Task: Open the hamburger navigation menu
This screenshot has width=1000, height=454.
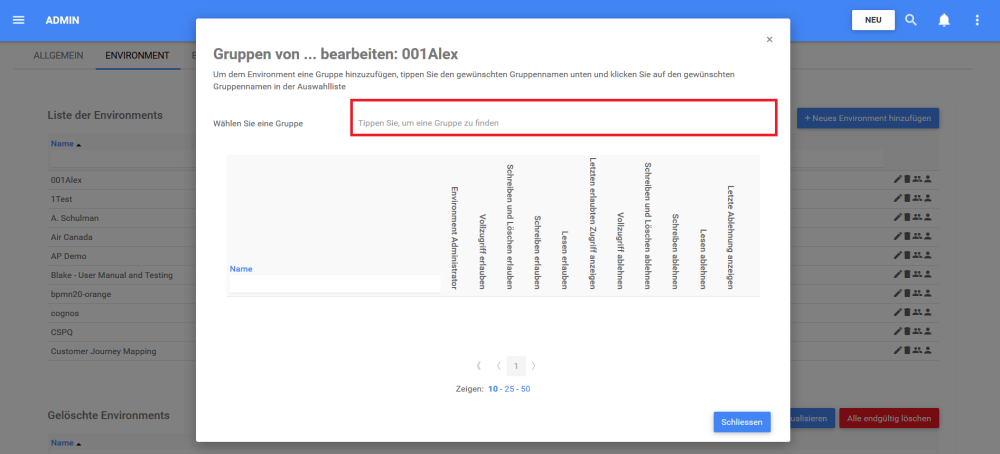Action: [x=18, y=20]
